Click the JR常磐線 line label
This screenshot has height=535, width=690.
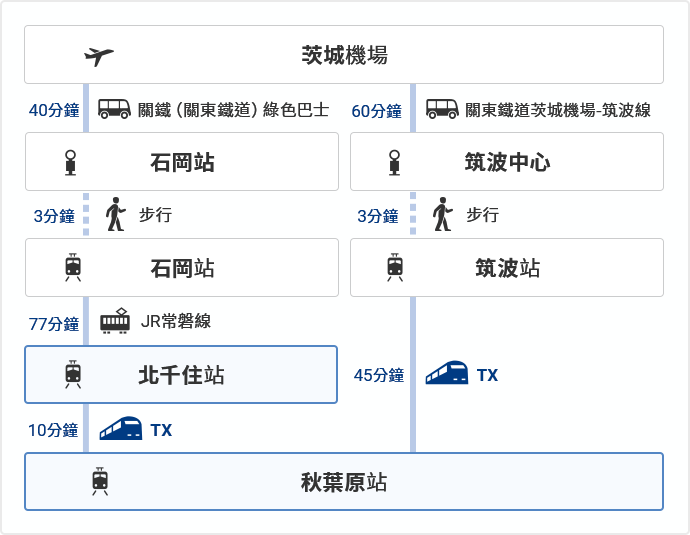(x=176, y=321)
